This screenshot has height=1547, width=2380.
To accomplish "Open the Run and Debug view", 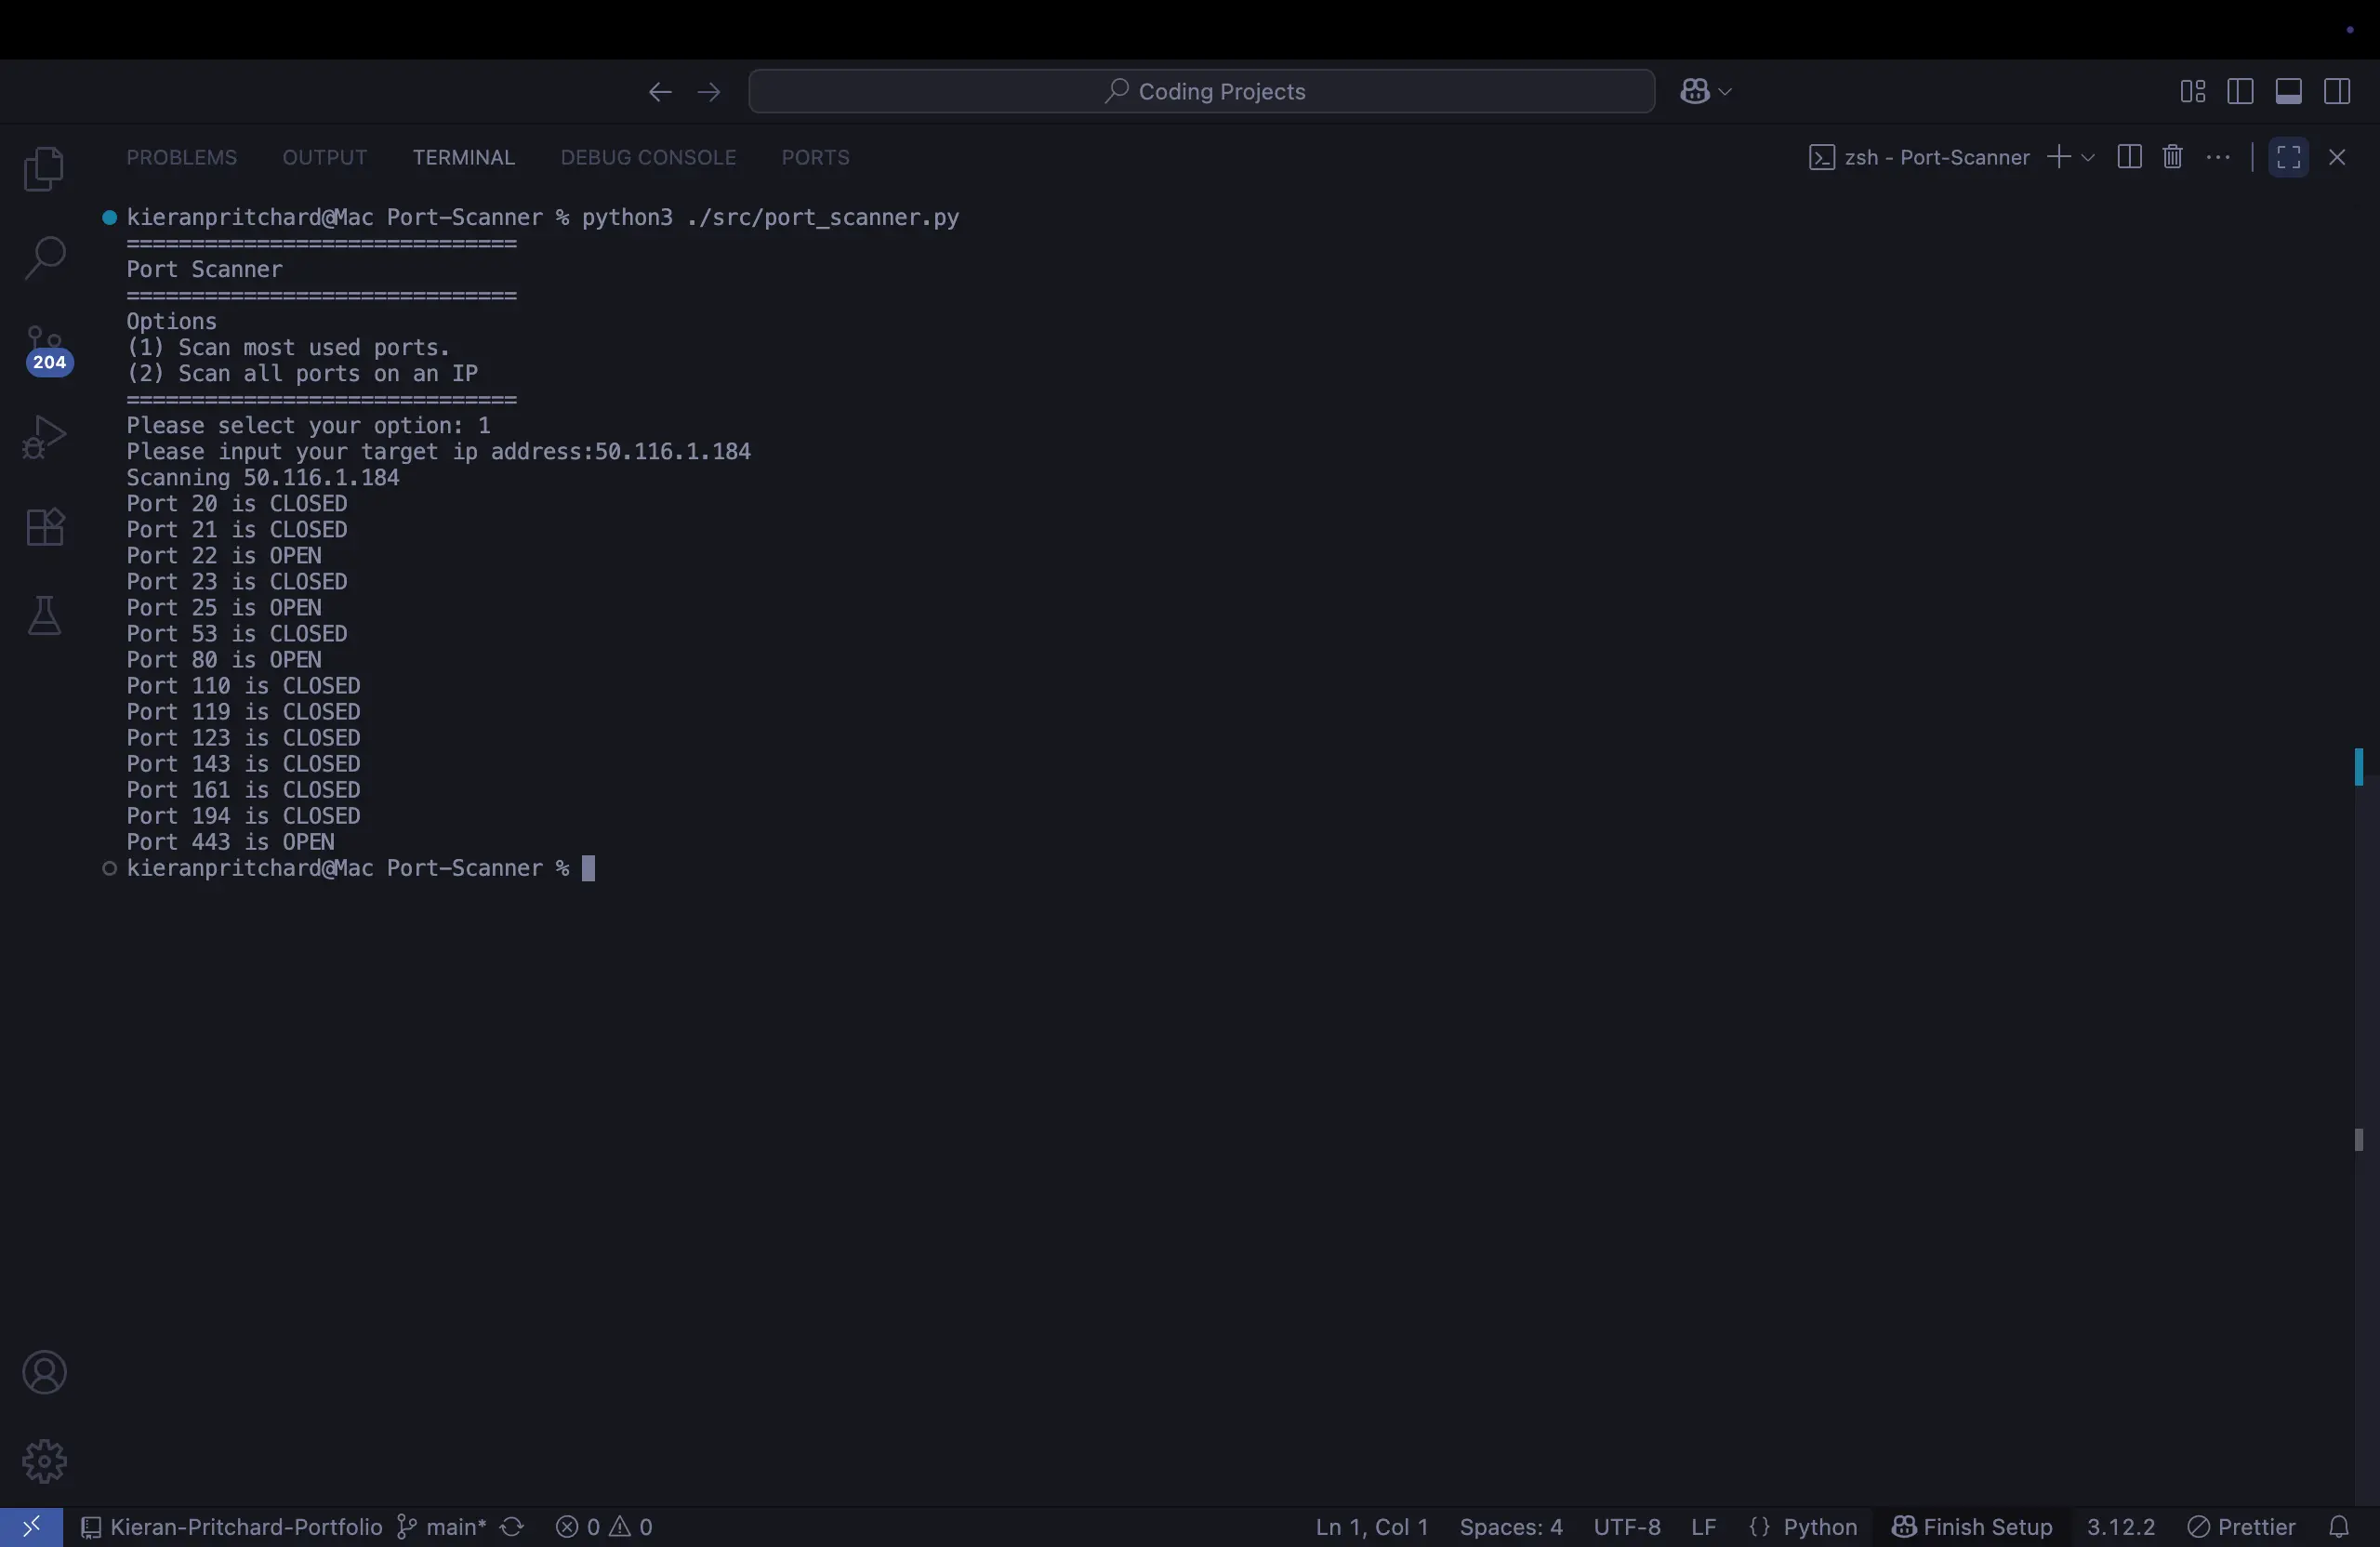I will click(x=44, y=436).
